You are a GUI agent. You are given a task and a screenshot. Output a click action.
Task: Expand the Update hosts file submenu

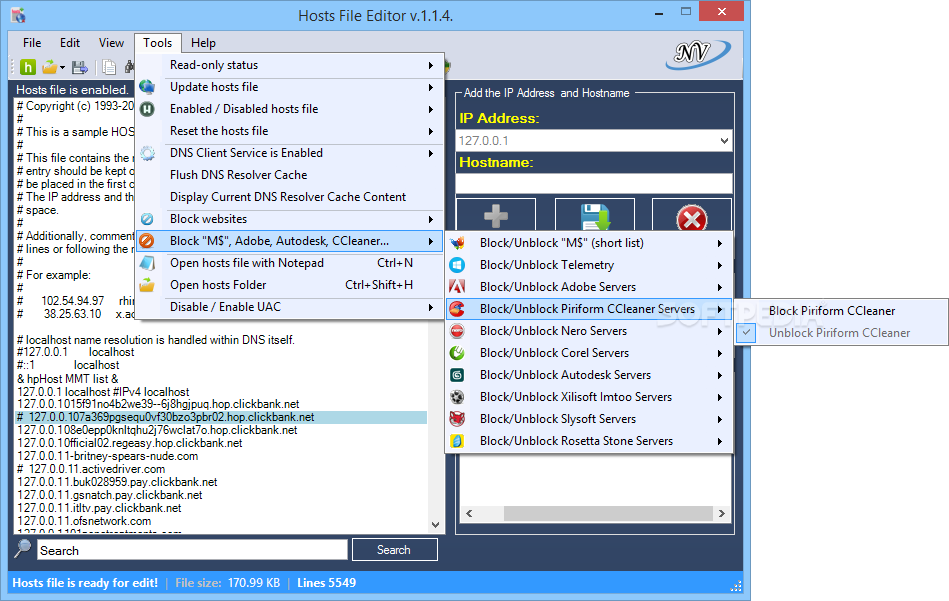[x=430, y=87]
